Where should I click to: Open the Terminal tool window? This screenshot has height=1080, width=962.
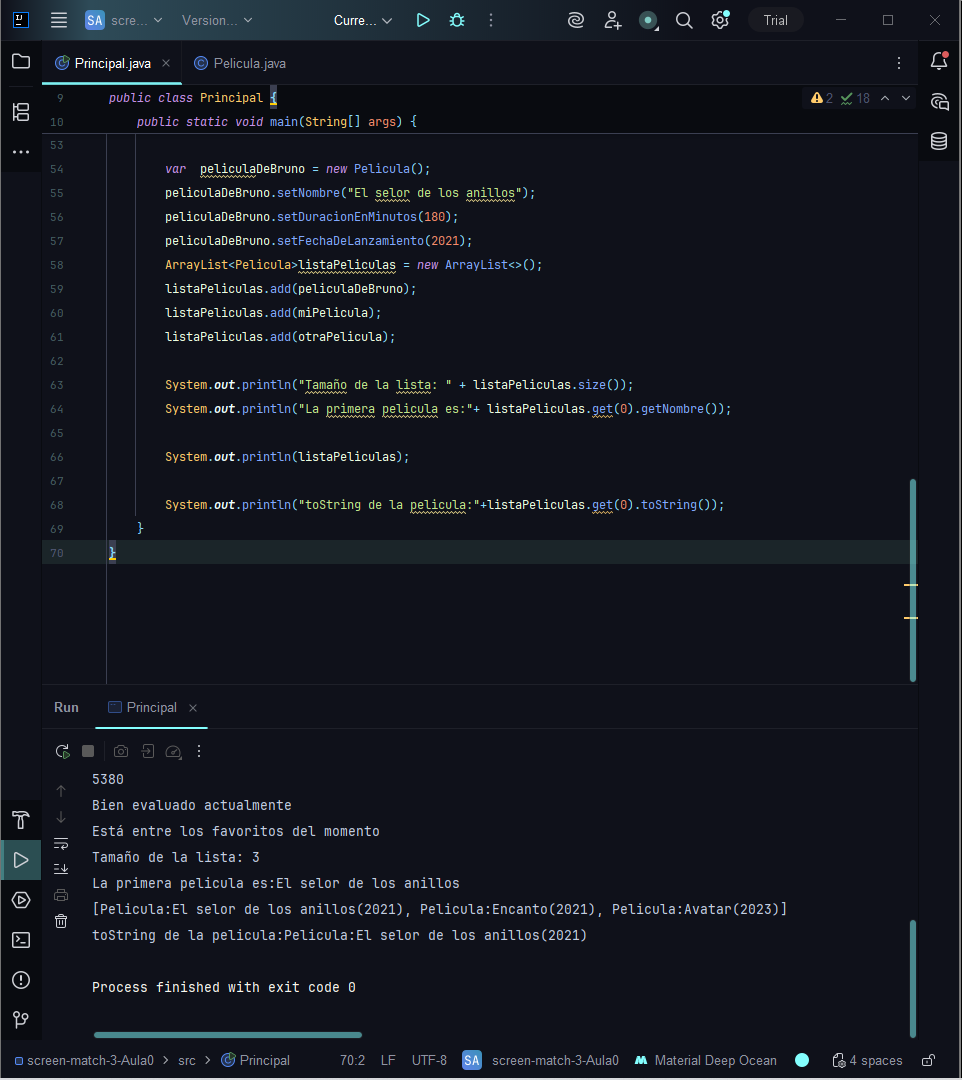pyautogui.click(x=21, y=939)
